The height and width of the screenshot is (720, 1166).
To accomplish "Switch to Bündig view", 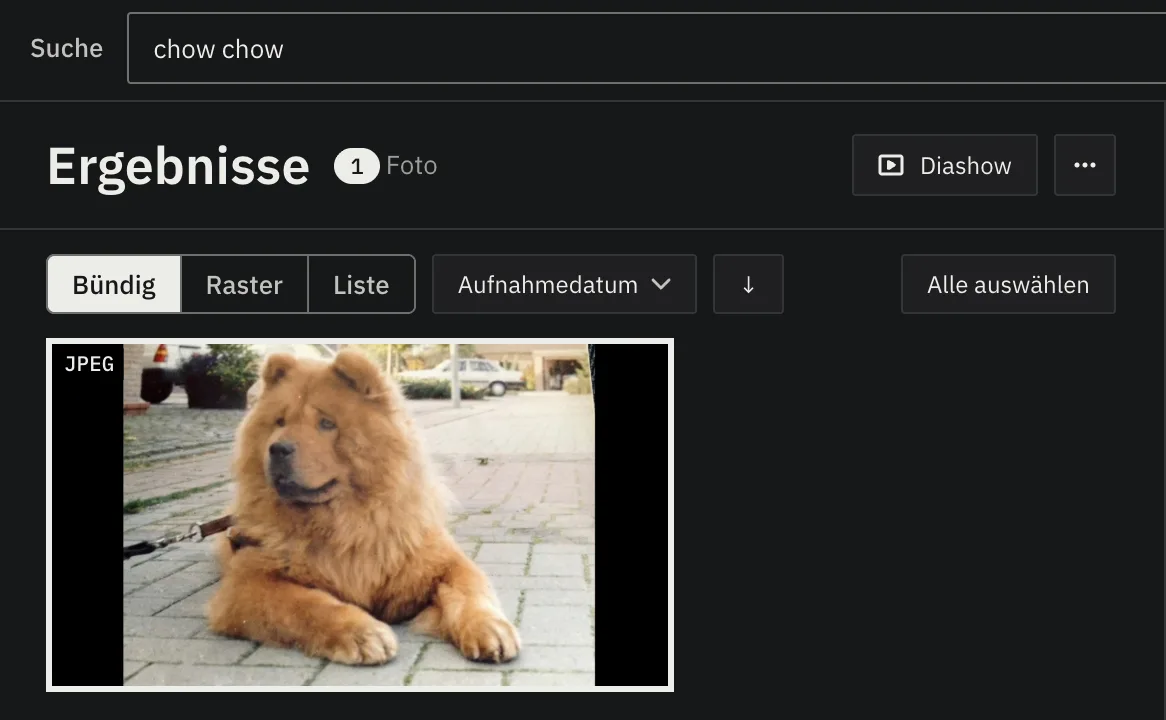I will 114,284.
